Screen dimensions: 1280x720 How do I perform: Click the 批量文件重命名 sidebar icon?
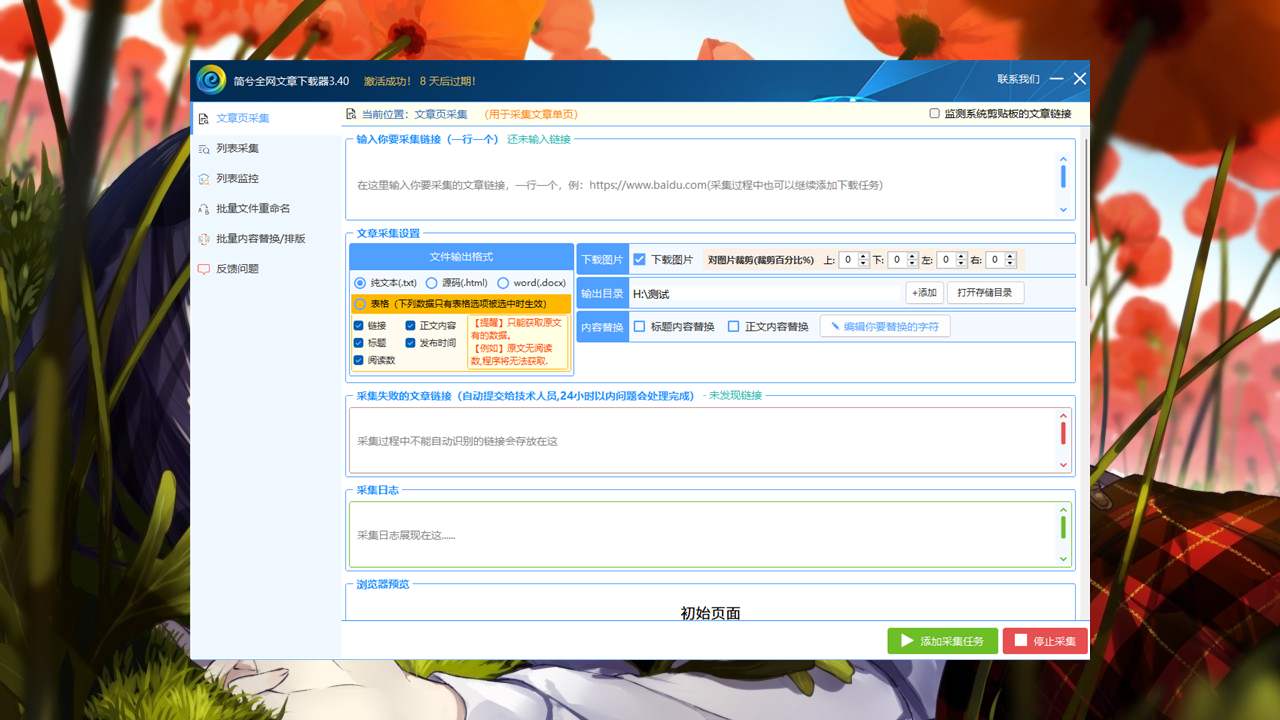point(204,208)
